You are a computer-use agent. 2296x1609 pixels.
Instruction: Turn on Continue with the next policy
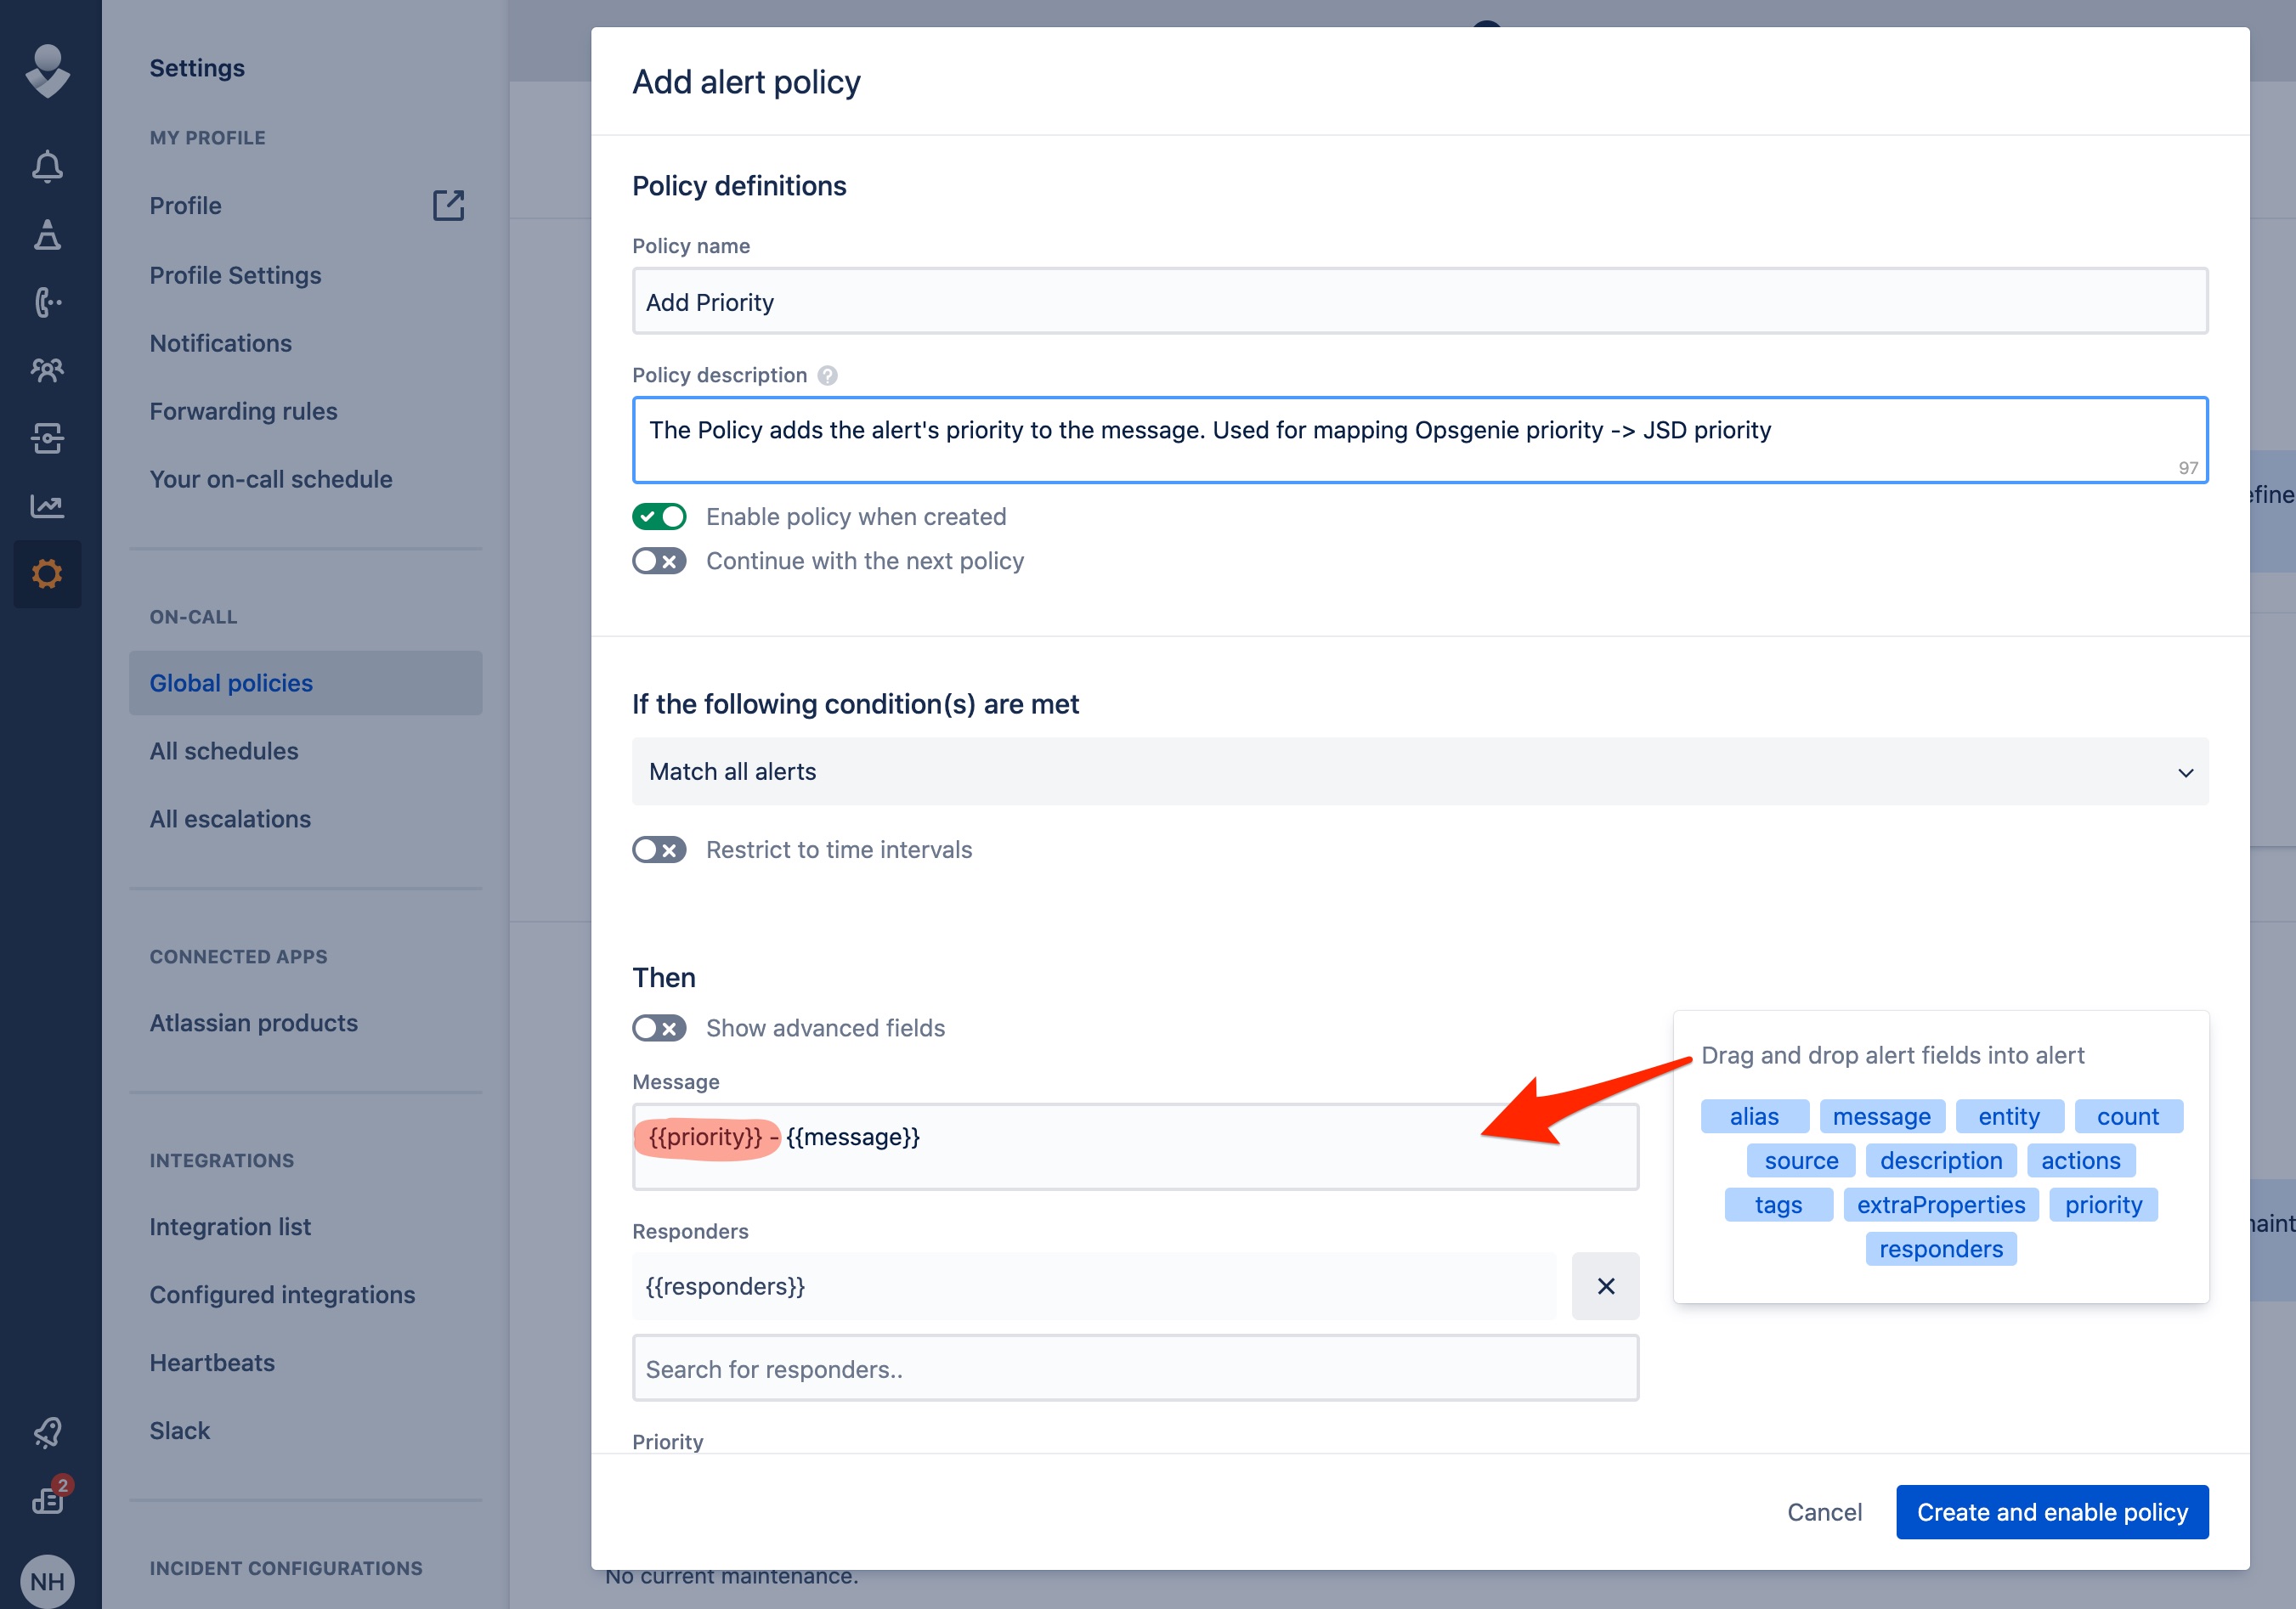pos(659,561)
